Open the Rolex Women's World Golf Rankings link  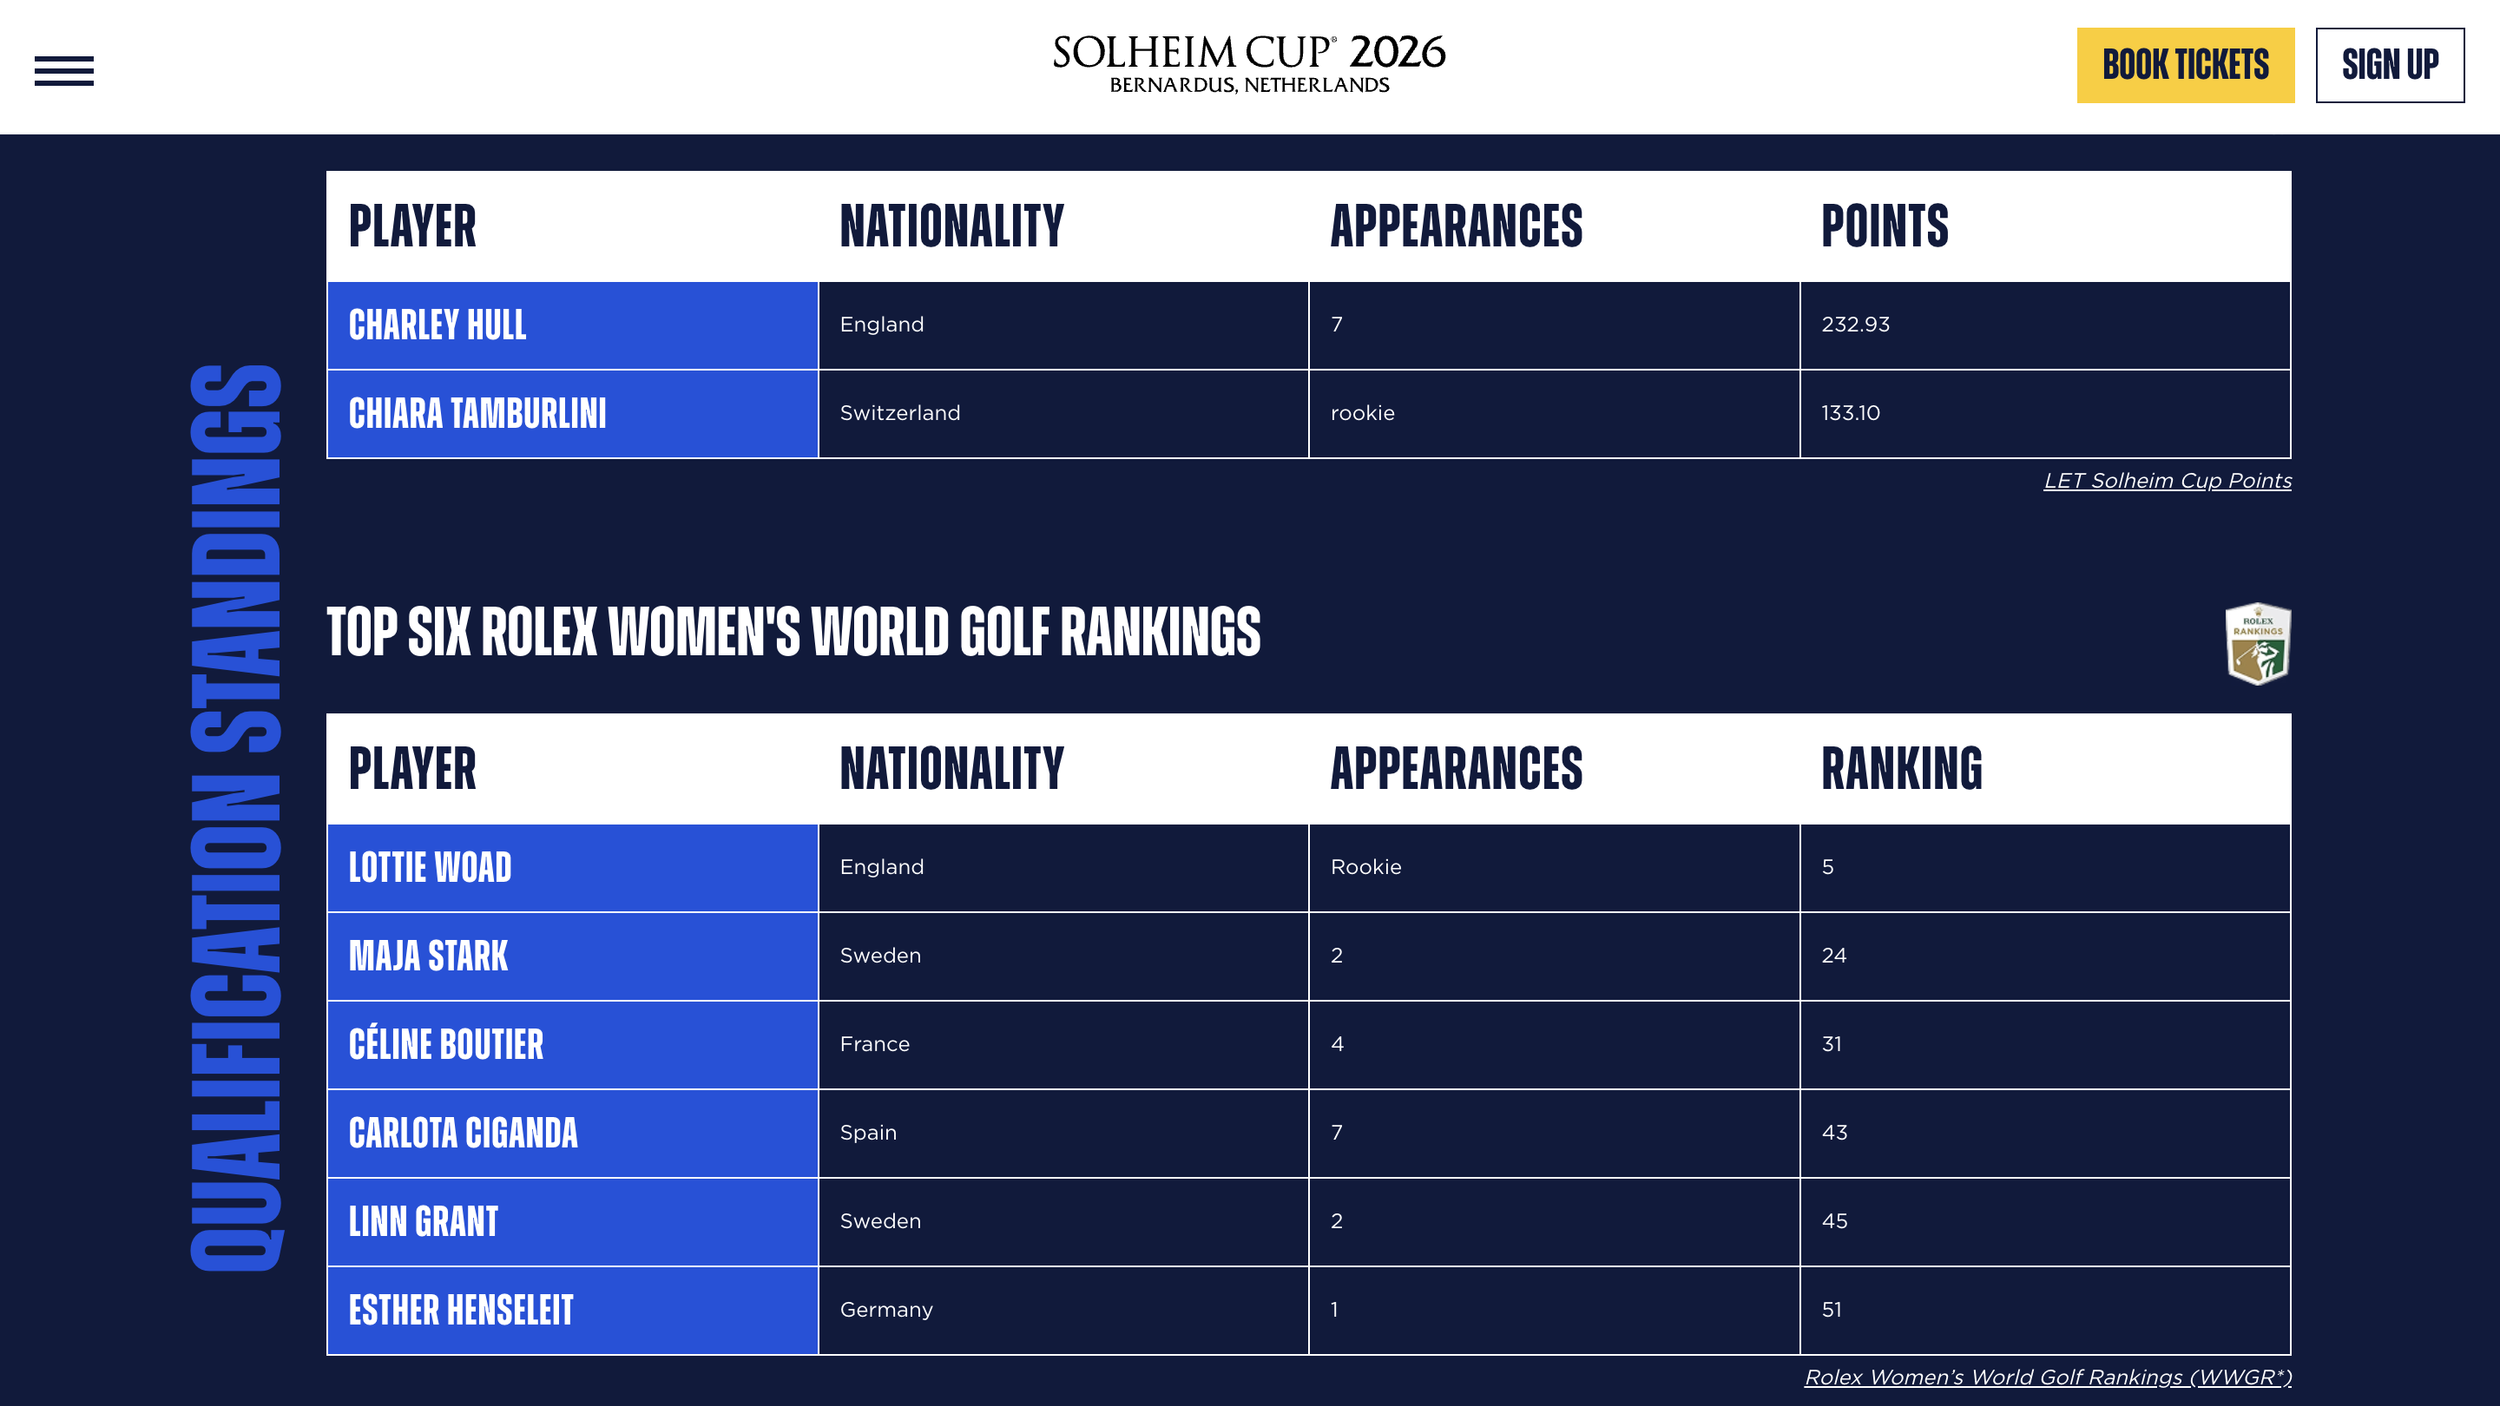click(x=2048, y=1377)
